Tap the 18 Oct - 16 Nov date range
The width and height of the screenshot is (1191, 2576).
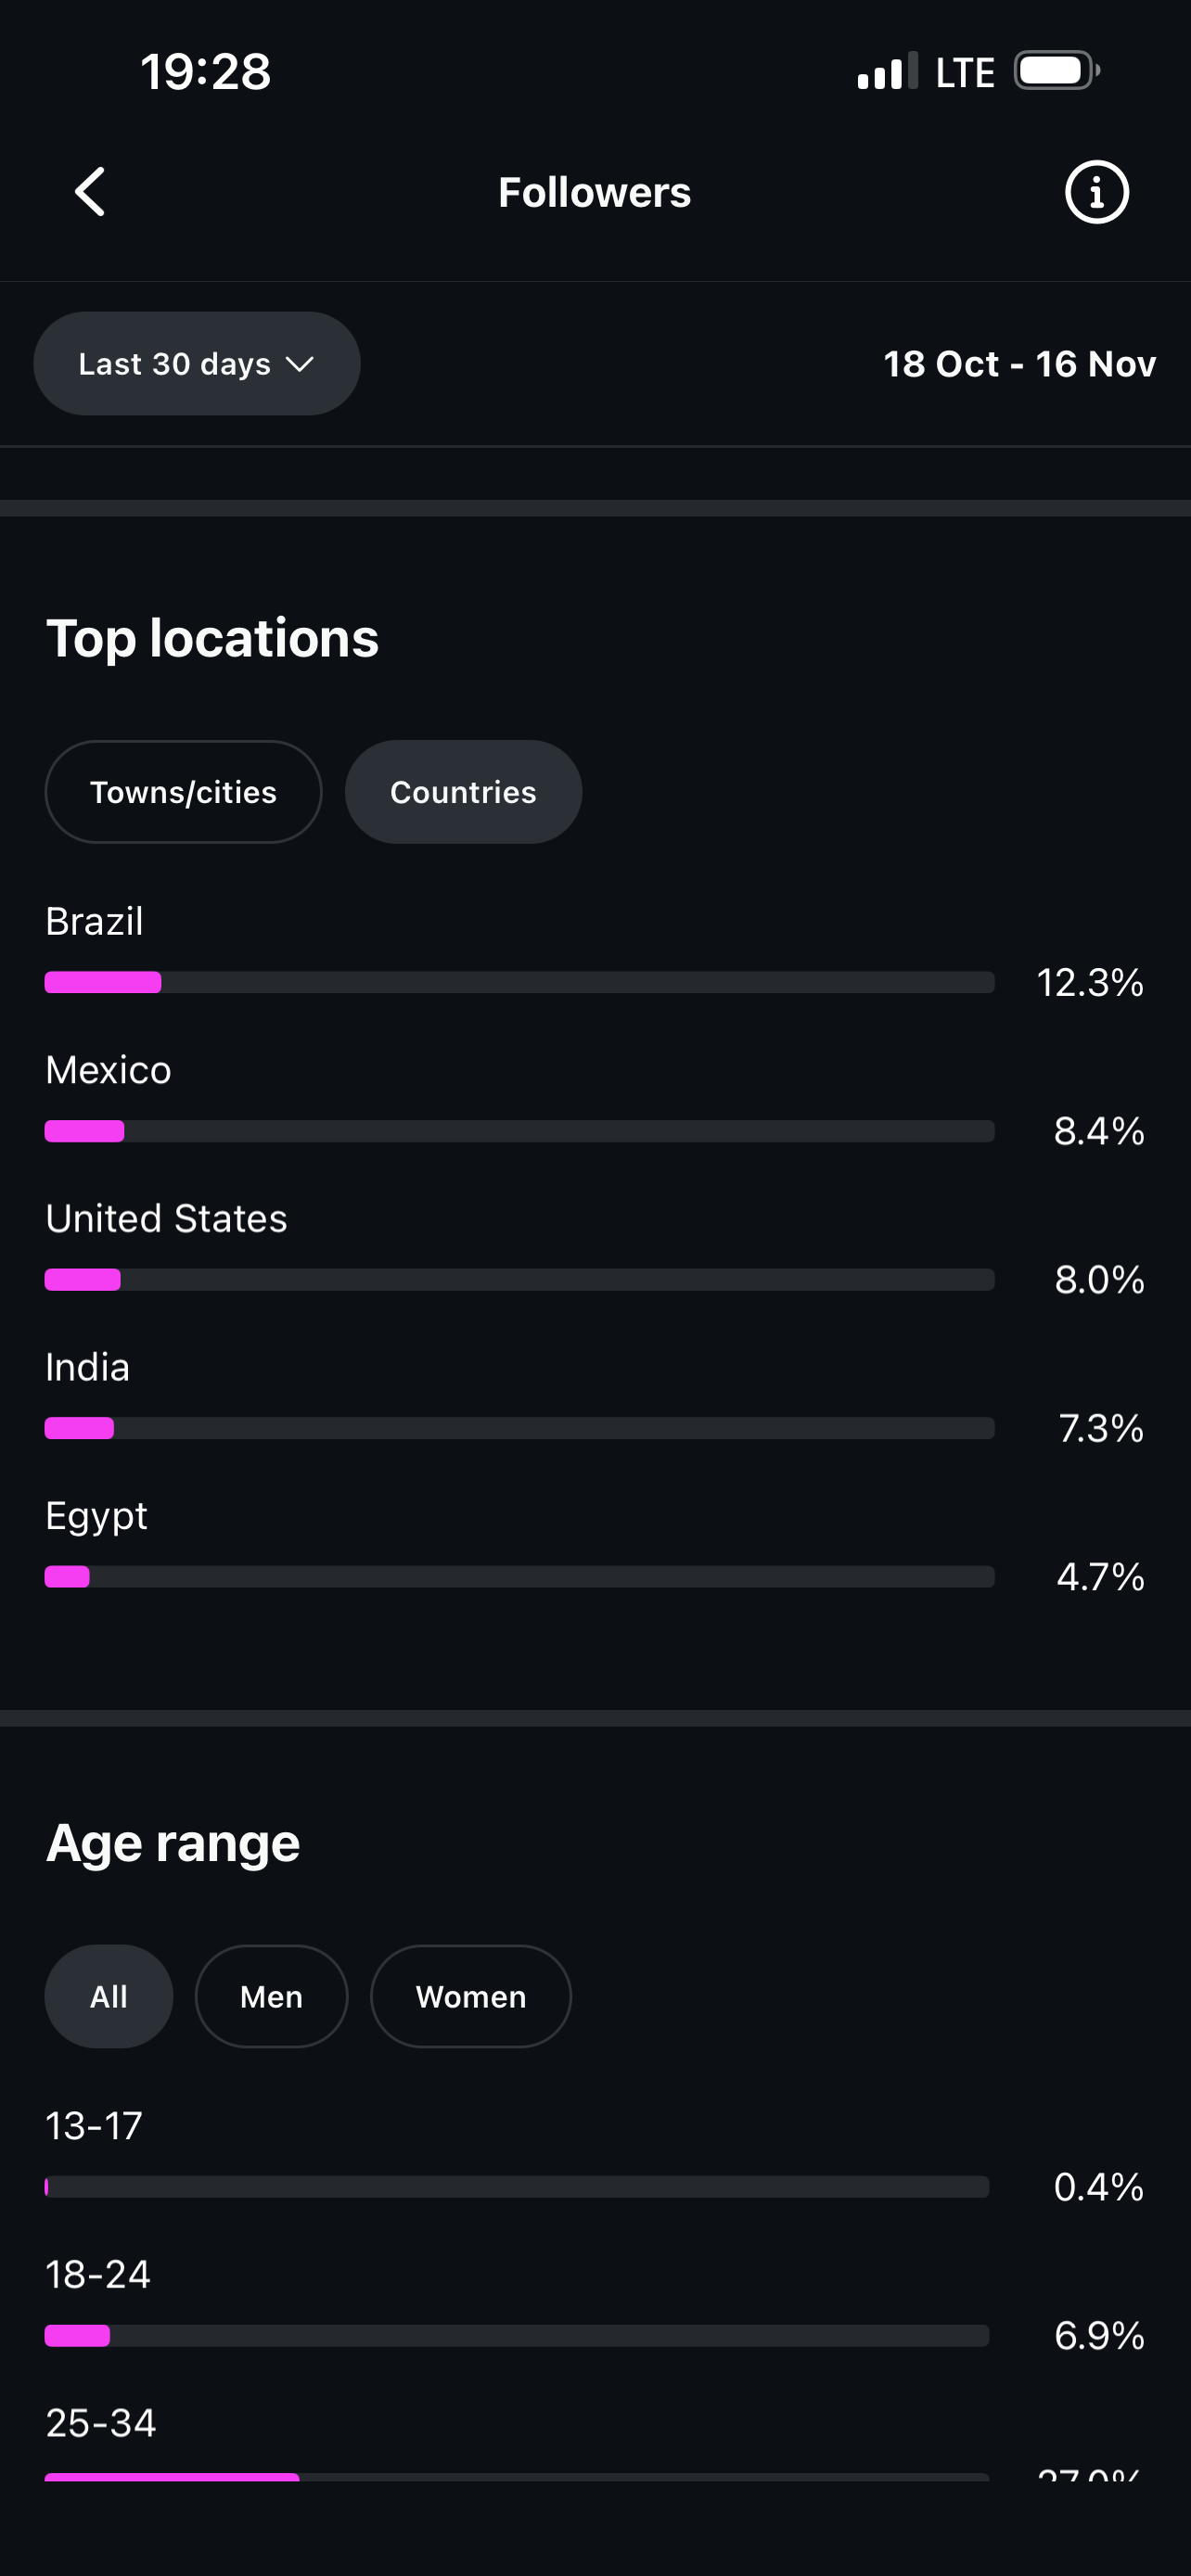[x=1019, y=364]
